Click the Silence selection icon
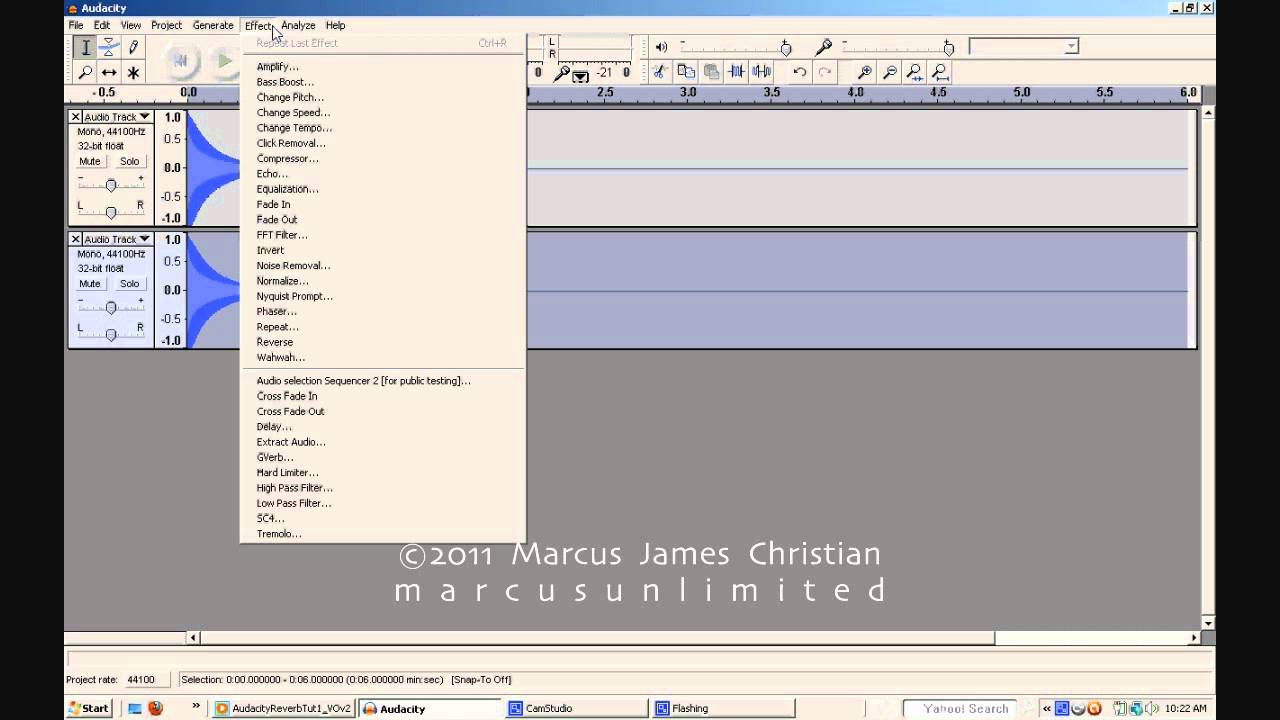 click(761, 72)
